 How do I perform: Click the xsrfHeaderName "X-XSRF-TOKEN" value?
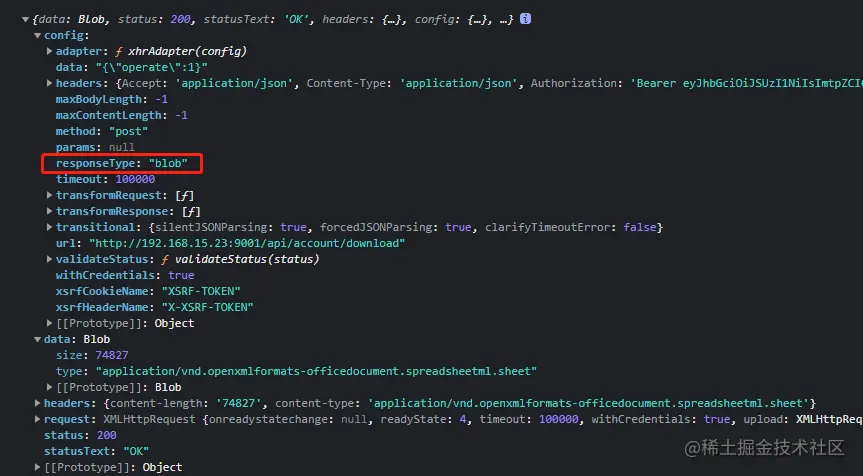207,307
